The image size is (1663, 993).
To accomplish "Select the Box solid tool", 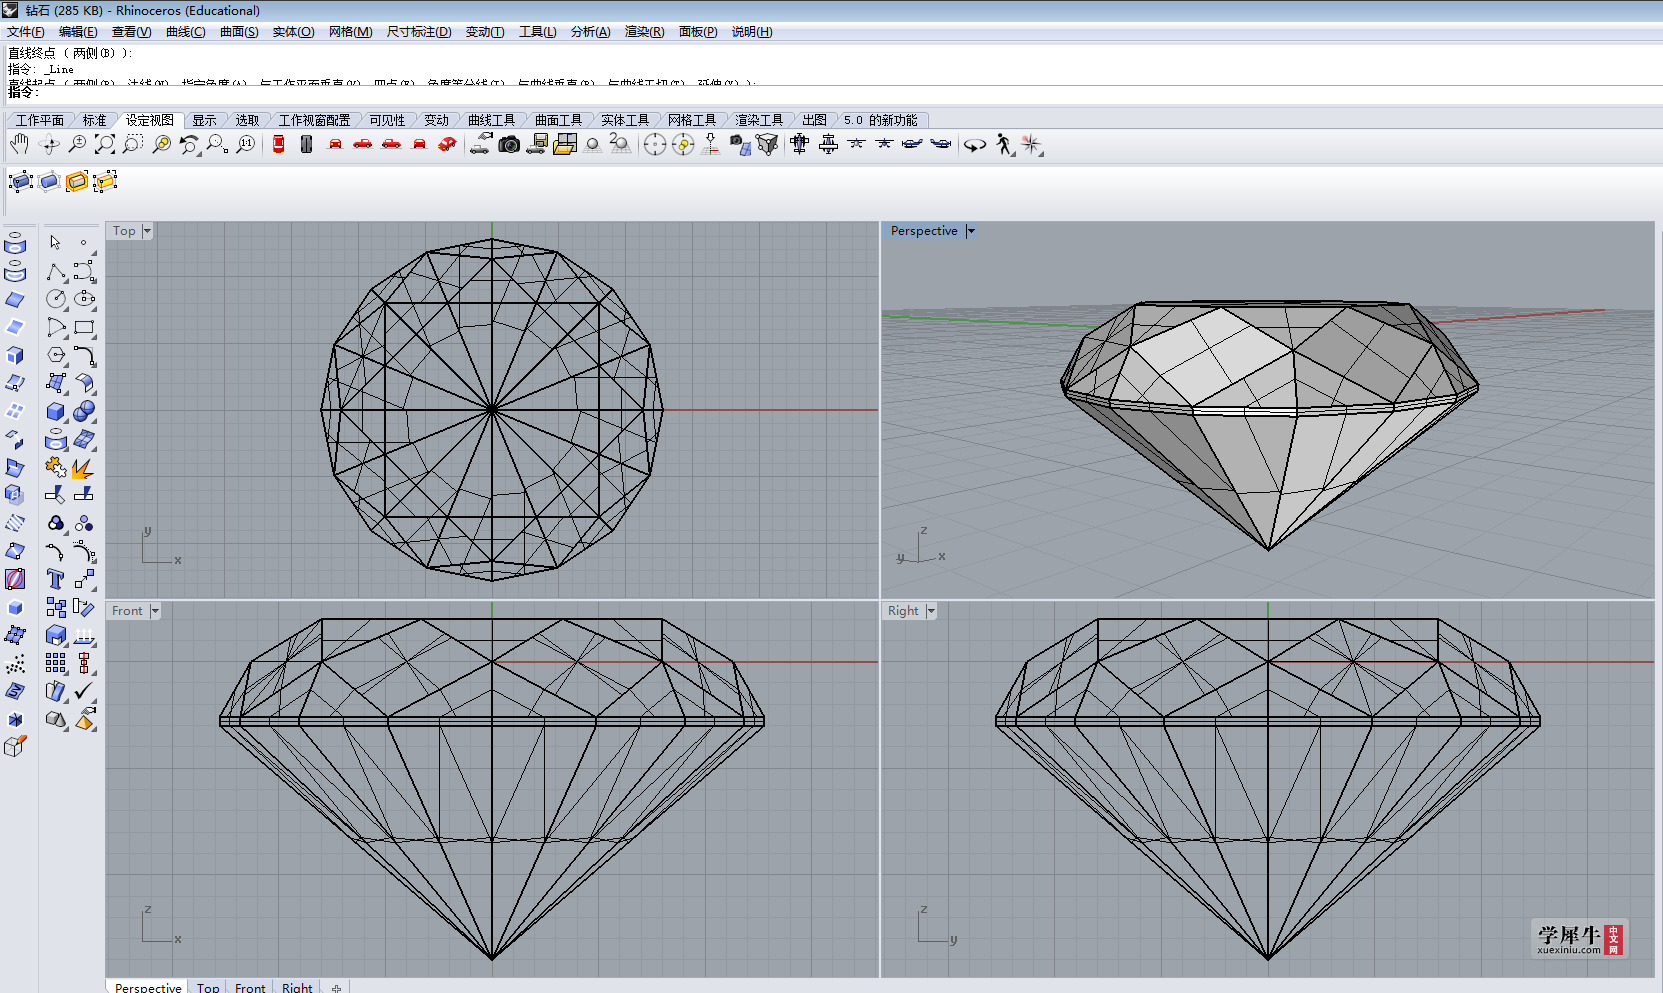I will tap(56, 411).
